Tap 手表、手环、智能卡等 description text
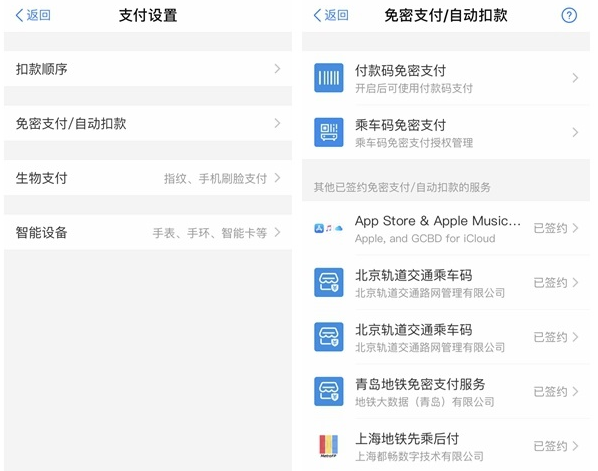Viewport: 598px width, 471px height. click(210, 233)
